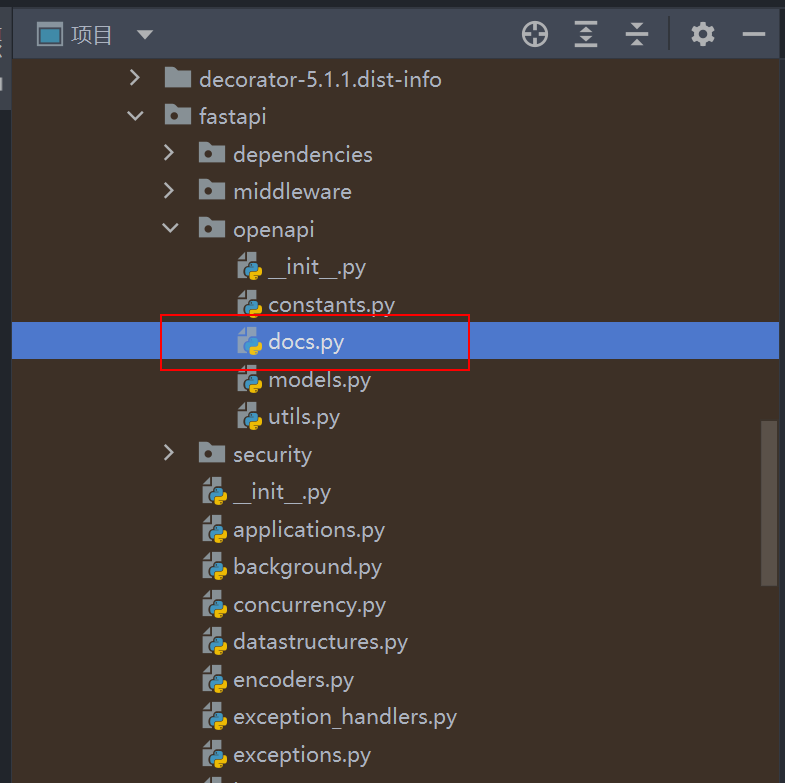
Task: Select exceptions.py in the tree
Action: [302, 755]
